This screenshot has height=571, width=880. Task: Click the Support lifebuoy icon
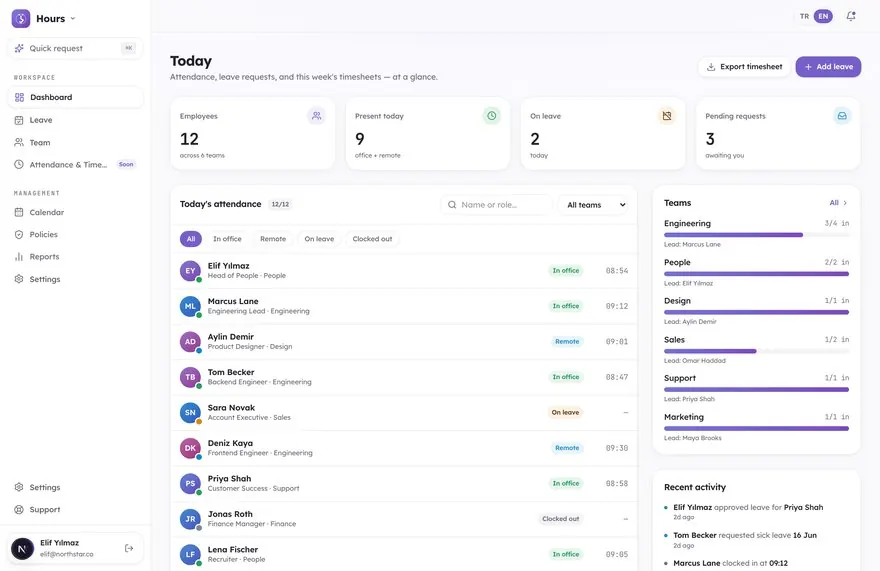coord(19,510)
